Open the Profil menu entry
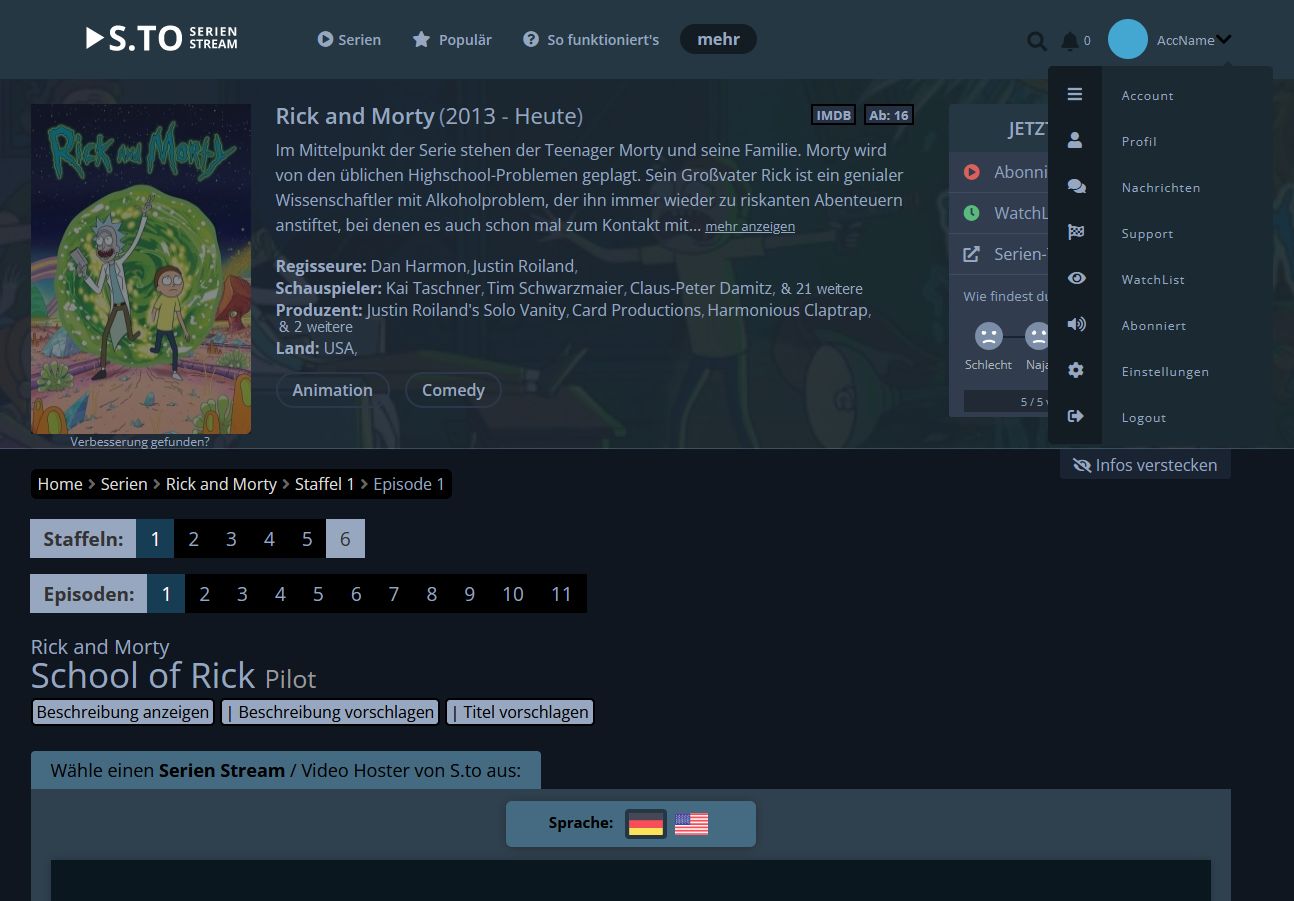Screen dimensions: 1294x901 [x=1139, y=141]
